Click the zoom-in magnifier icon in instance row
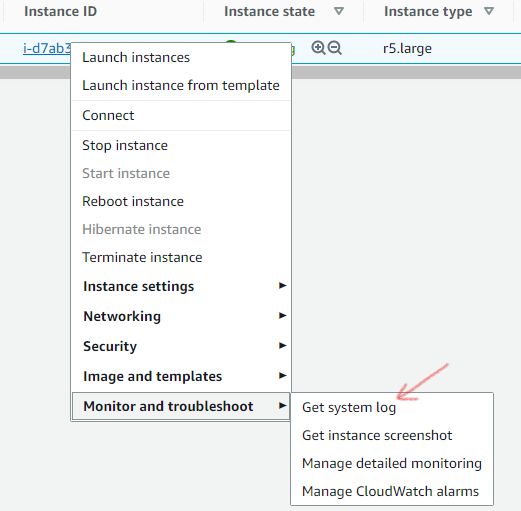Viewport: 521px width, 511px height. point(318,48)
